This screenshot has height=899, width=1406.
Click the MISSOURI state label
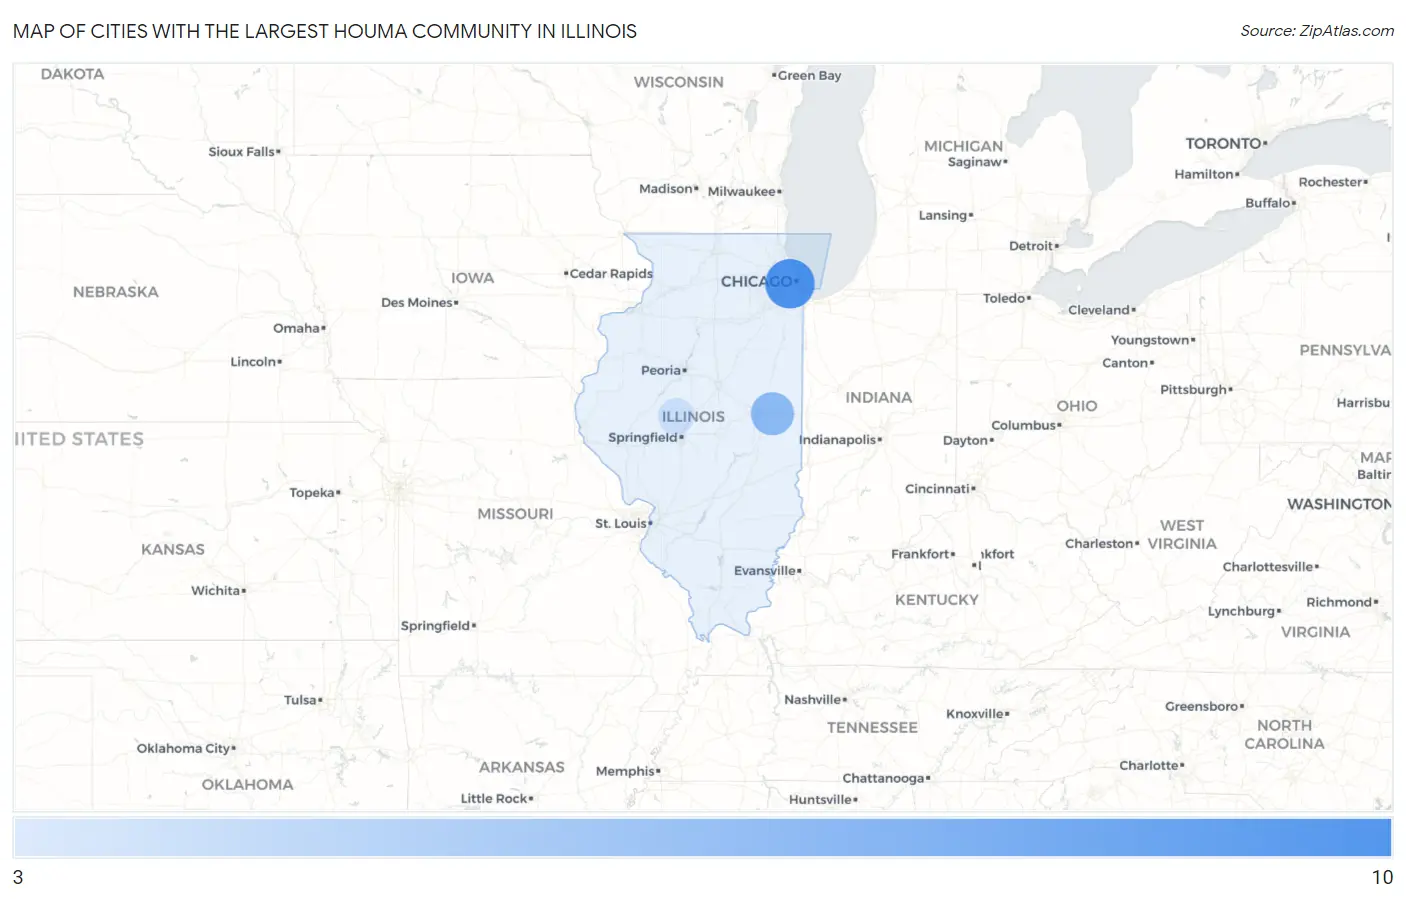pyautogui.click(x=515, y=513)
